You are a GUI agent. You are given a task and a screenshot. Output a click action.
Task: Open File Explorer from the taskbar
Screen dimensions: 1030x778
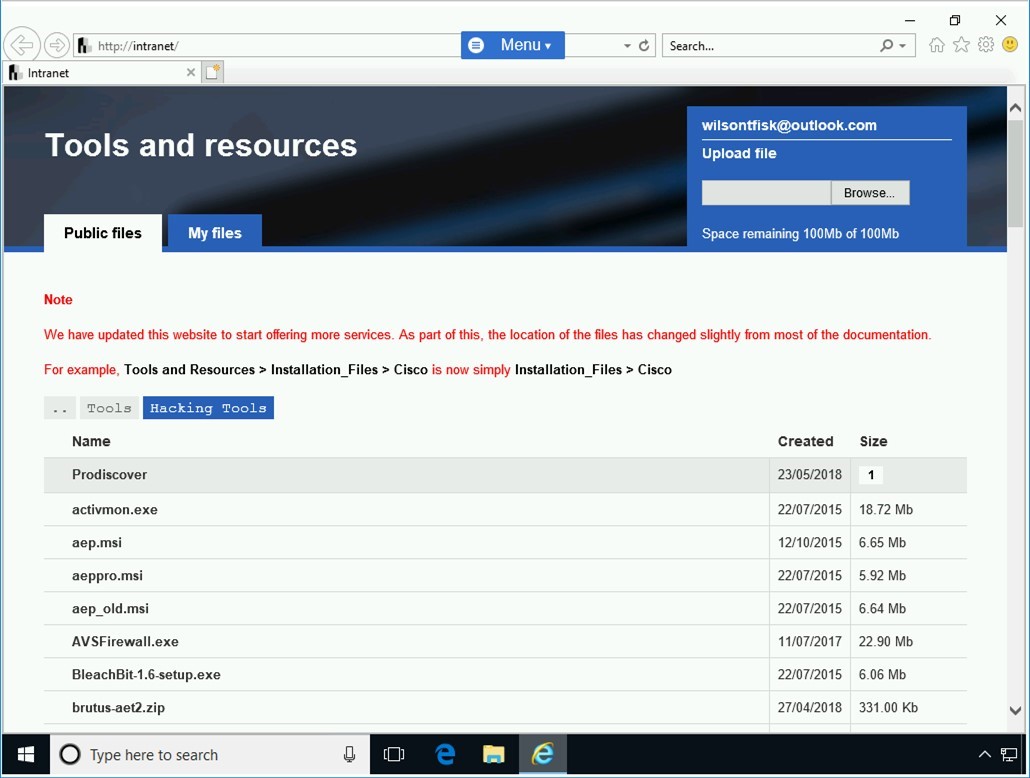[x=494, y=755]
